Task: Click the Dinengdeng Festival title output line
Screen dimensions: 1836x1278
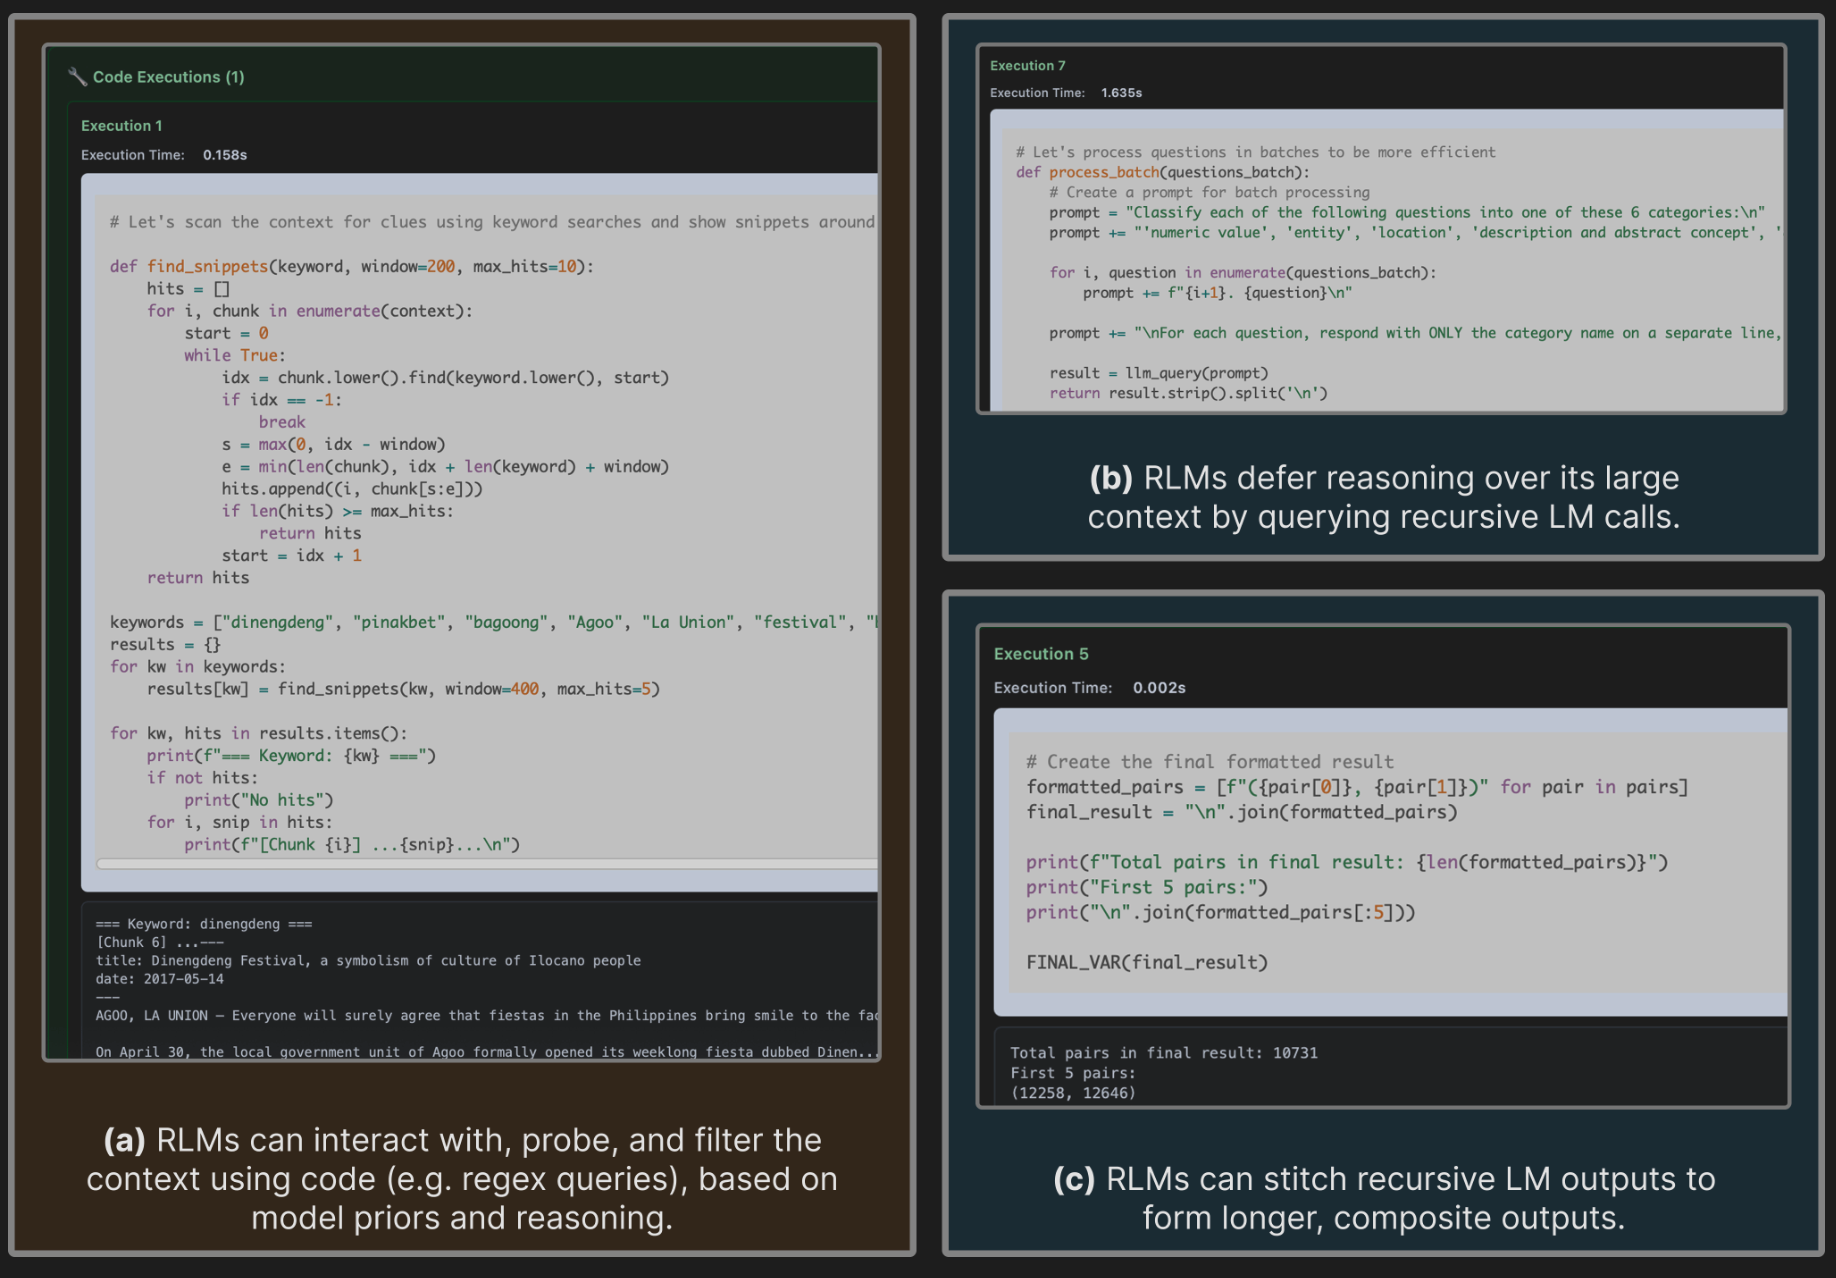Action: point(368,961)
